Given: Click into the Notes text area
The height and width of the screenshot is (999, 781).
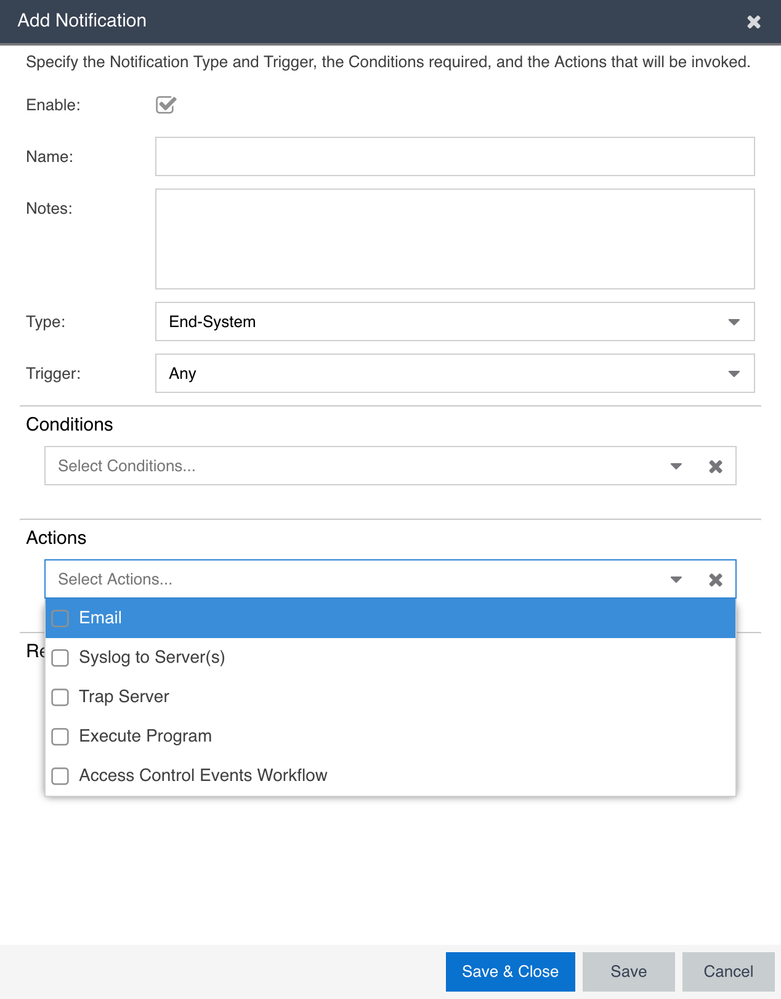Looking at the screenshot, I should click(x=454, y=238).
